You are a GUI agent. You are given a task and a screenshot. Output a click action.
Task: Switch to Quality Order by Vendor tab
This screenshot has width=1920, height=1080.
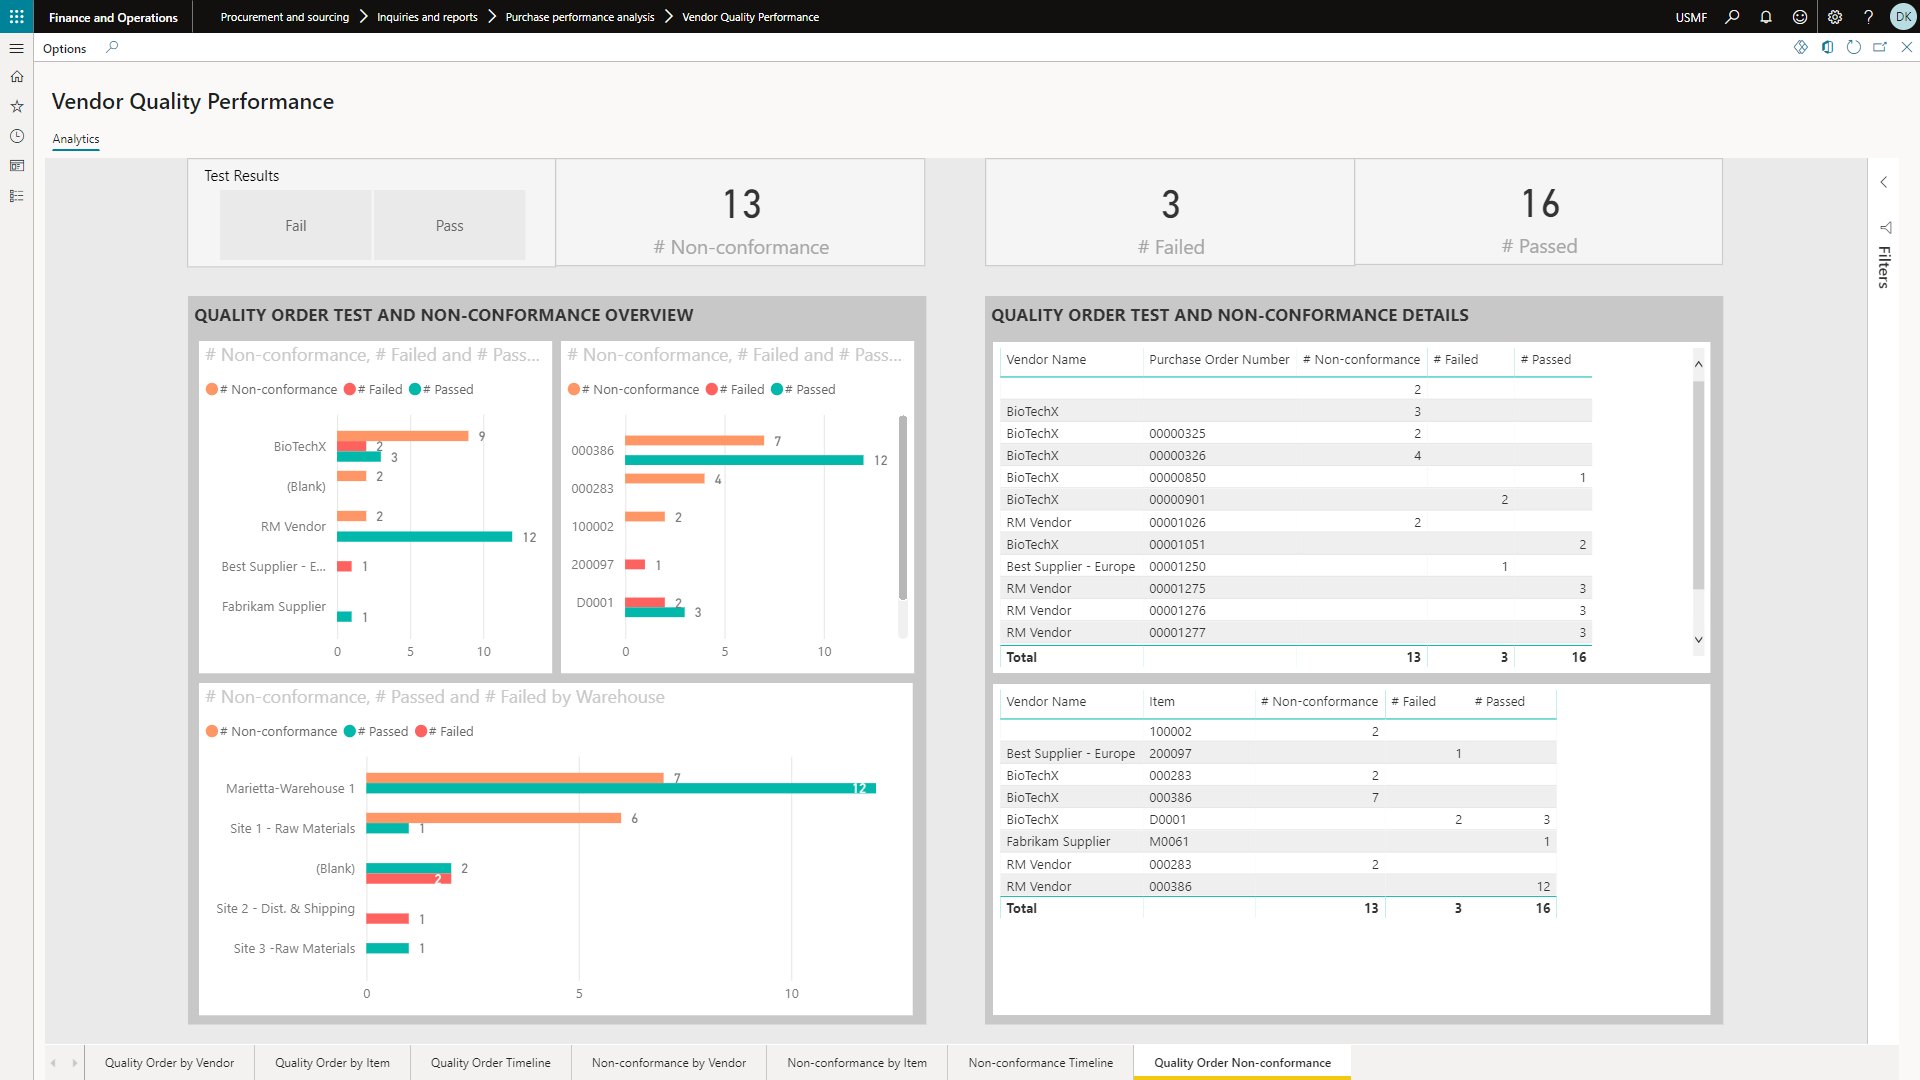[169, 1063]
